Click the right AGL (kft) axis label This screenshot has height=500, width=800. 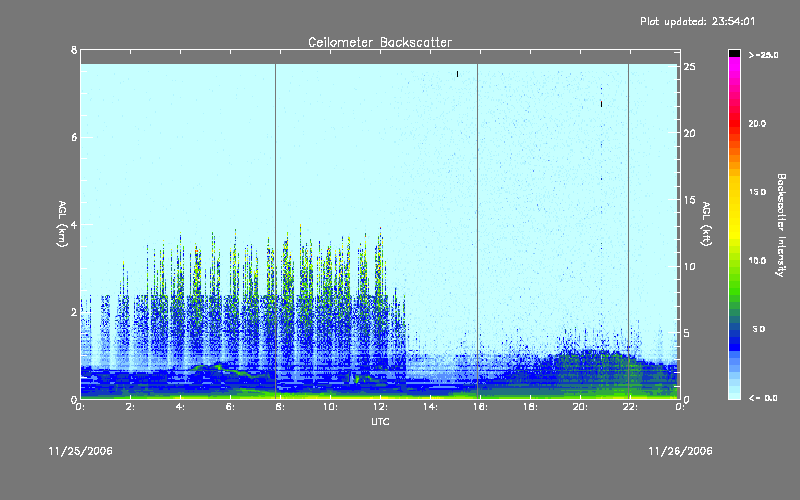pyautogui.click(x=707, y=224)
